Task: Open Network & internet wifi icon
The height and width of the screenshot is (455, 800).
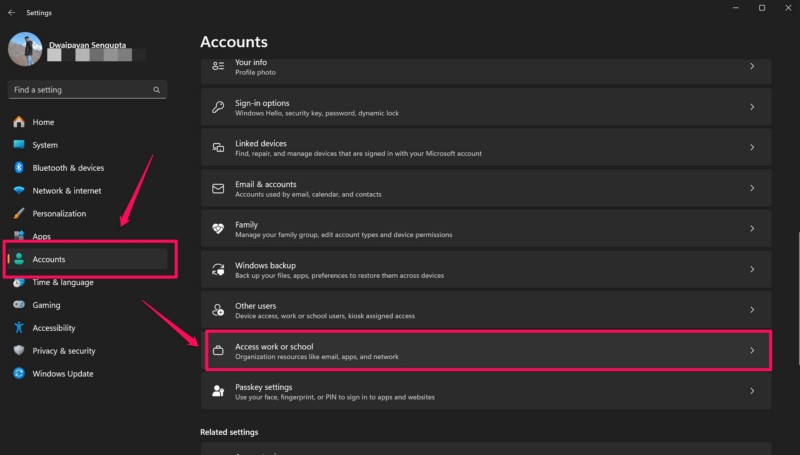Action: (x=19, y=191)
